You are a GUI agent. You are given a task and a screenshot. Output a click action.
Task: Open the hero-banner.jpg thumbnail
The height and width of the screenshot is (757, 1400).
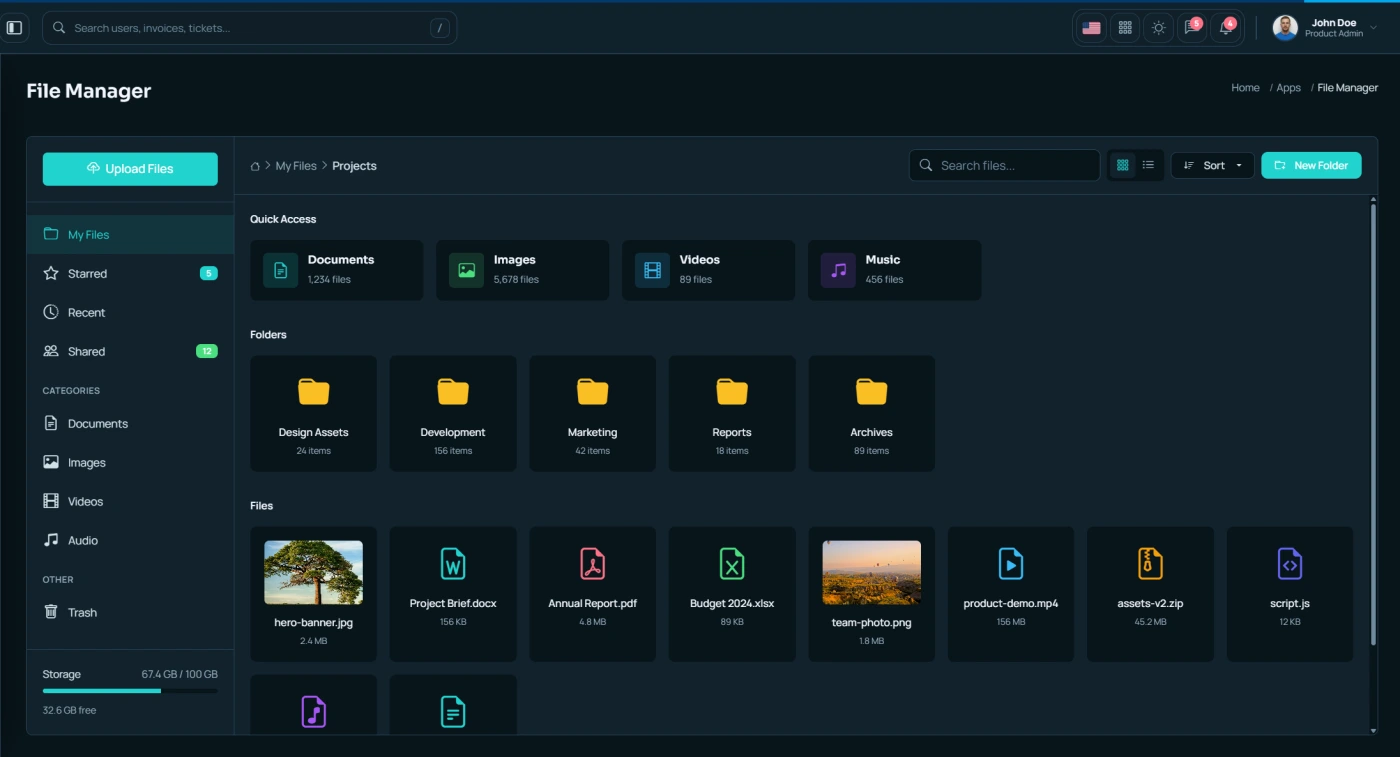pyautogui.click(x=313, y=573)
